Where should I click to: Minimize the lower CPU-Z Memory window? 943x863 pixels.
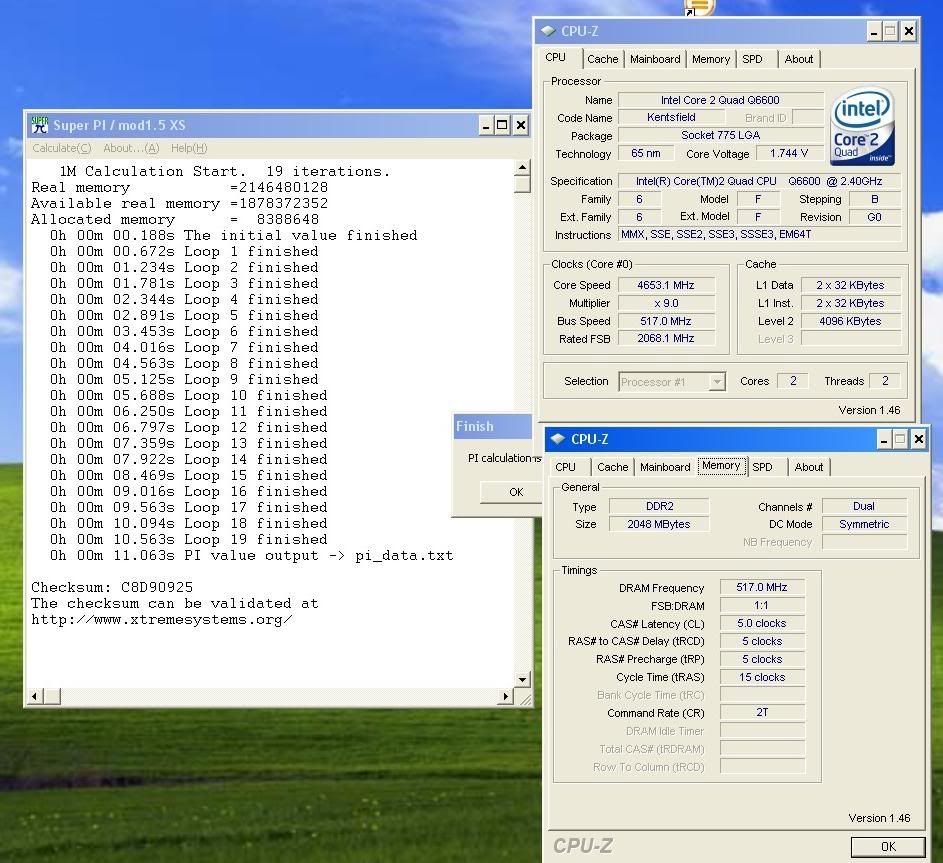(884, 440)
